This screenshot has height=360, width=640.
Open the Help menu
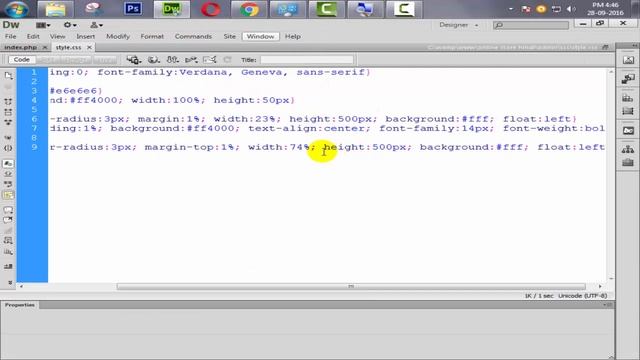click(293, 36)
